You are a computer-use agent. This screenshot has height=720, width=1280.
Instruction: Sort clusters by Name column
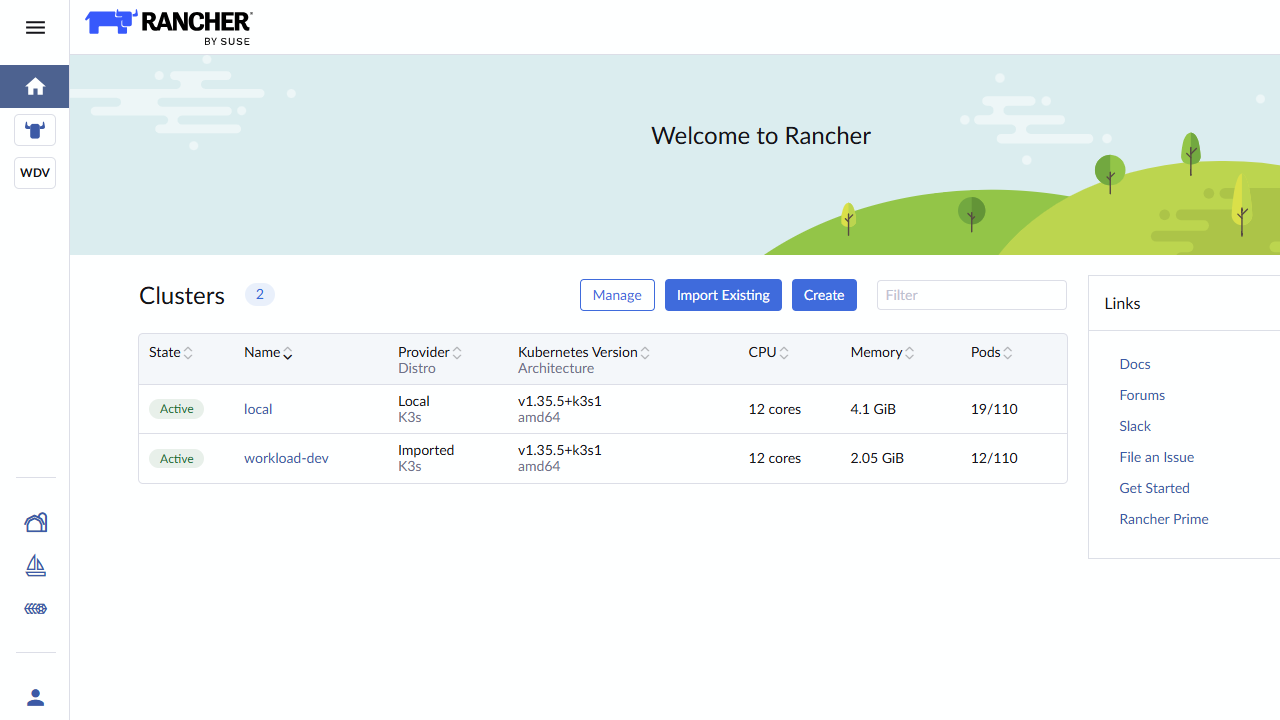tap(269, 352)
